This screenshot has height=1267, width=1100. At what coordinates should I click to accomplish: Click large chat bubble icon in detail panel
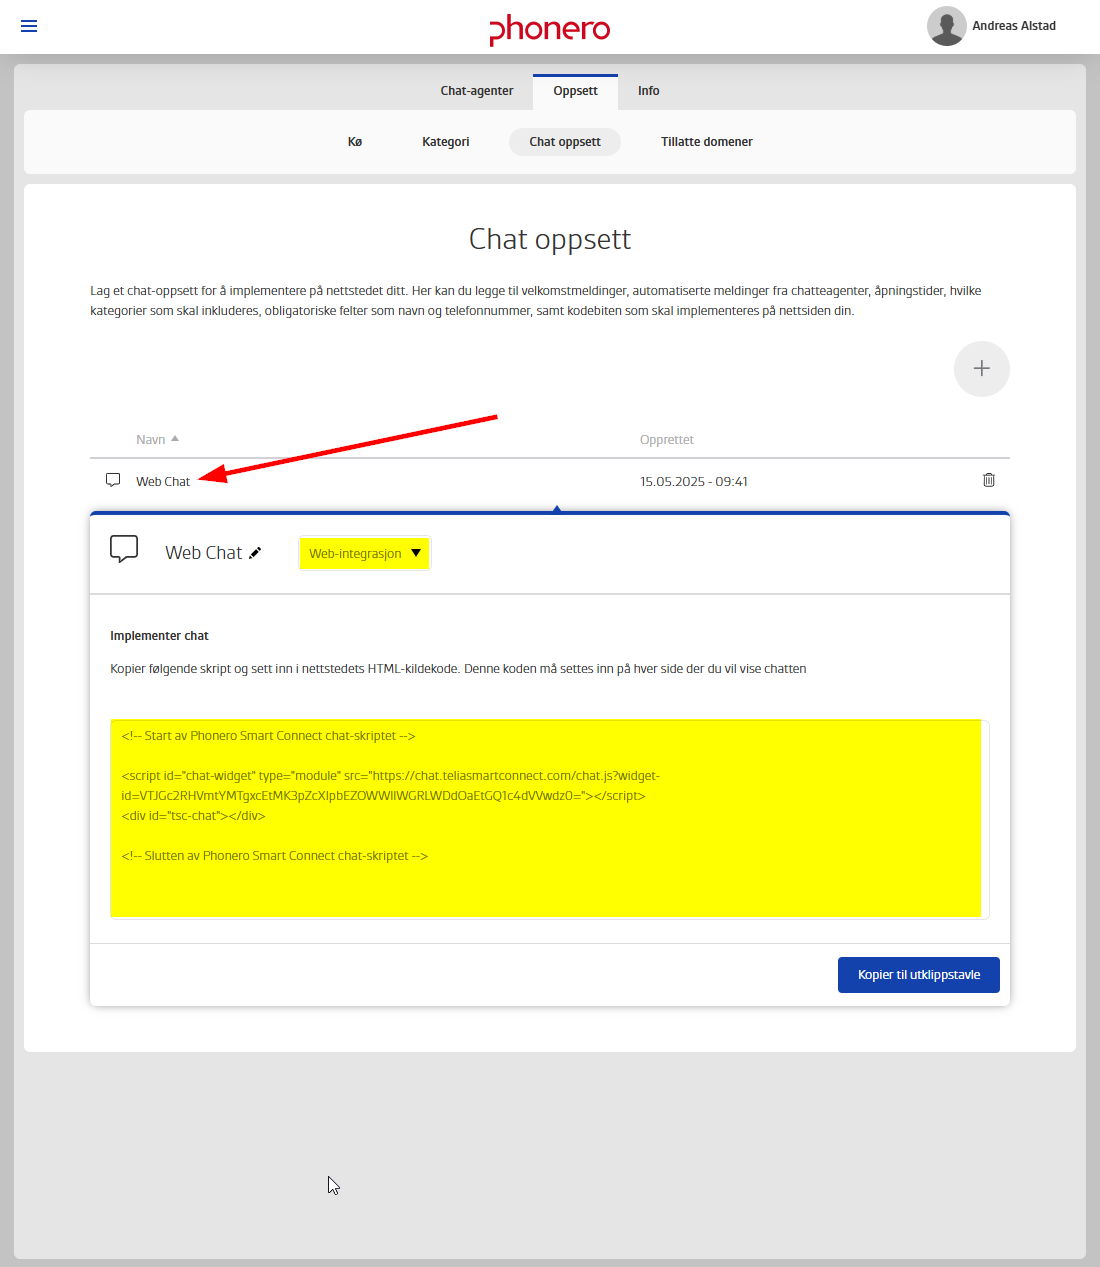point(124,549)
